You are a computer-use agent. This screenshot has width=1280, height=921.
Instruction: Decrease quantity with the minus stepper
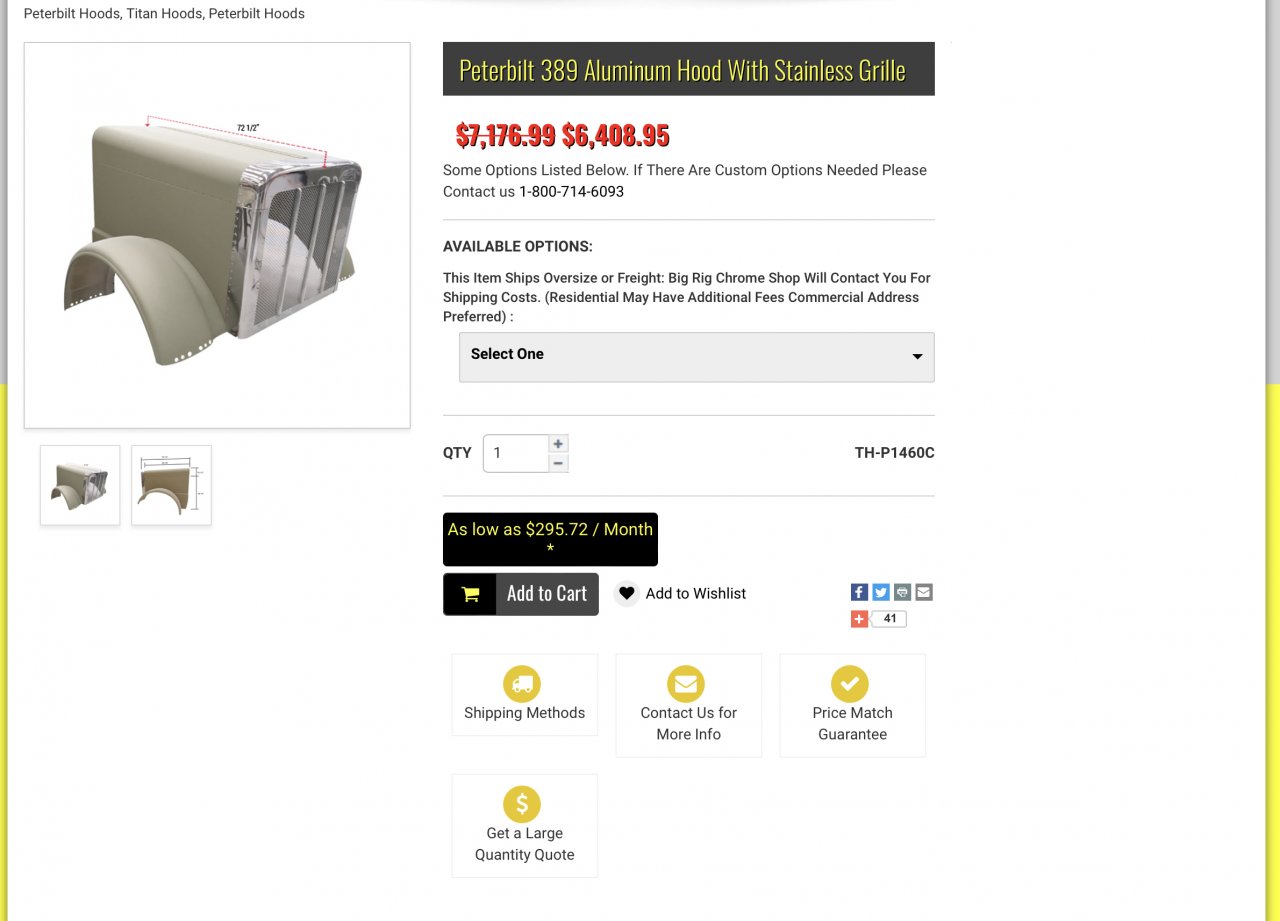[x=558, y=463]
